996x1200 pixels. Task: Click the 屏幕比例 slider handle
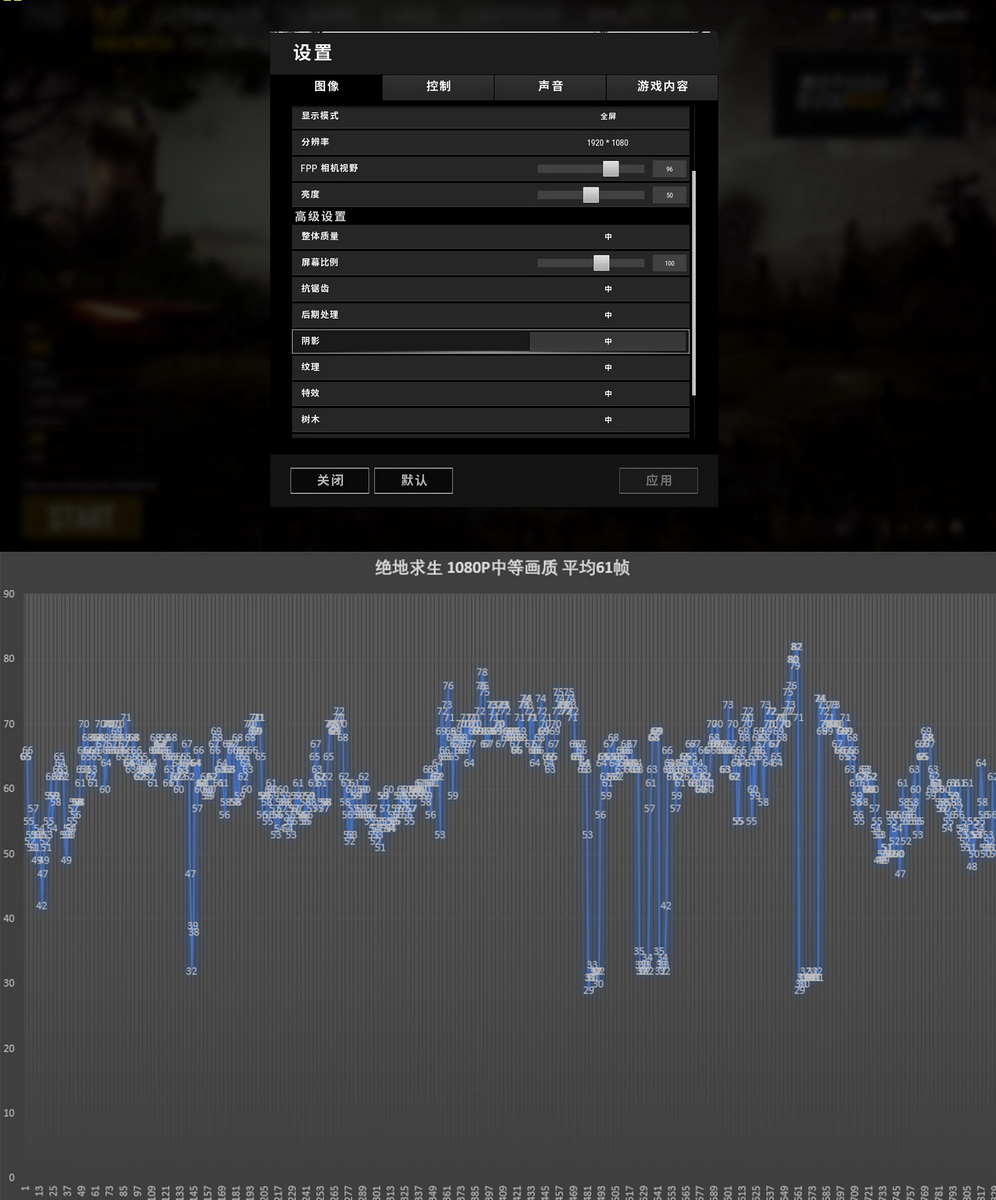click(601, 263)
